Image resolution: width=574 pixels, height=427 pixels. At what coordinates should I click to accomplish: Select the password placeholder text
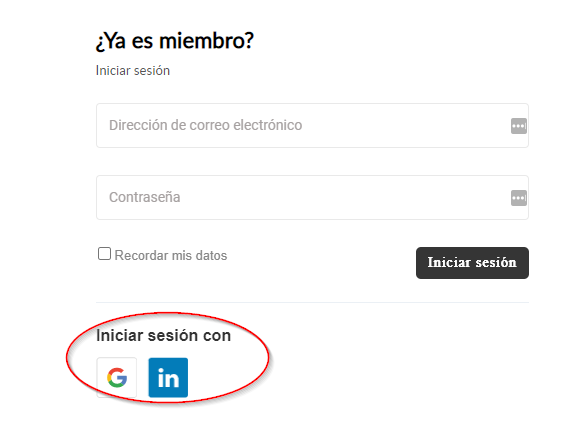click(x=145, y=197)
